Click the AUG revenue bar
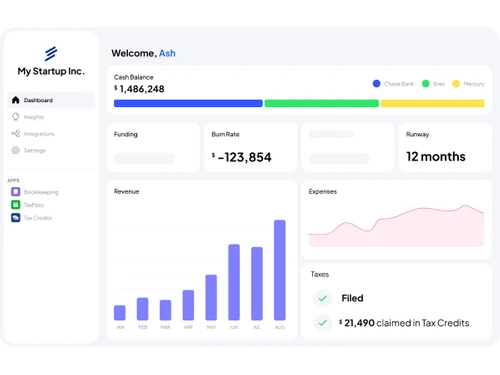Viewport: 500px width, 375px height. (x=280, y=270)
